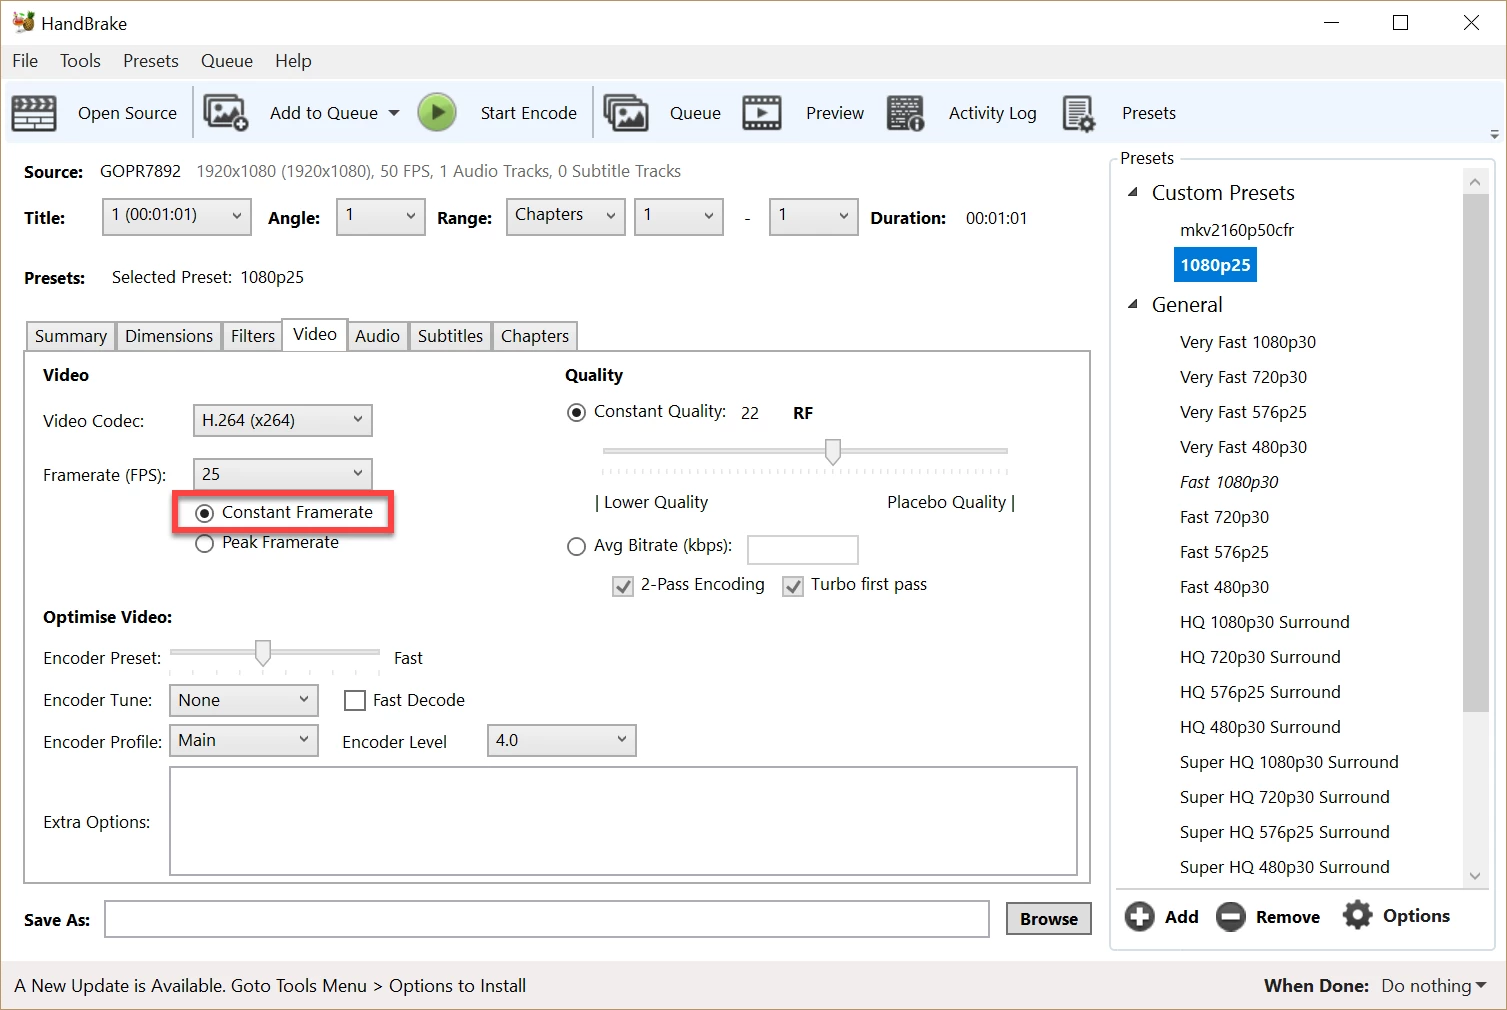Image resolution: width=1507 pixels, height=1010 pixels.
Task: Switch to the Dimensions tab
Action: tap(169, 336)
